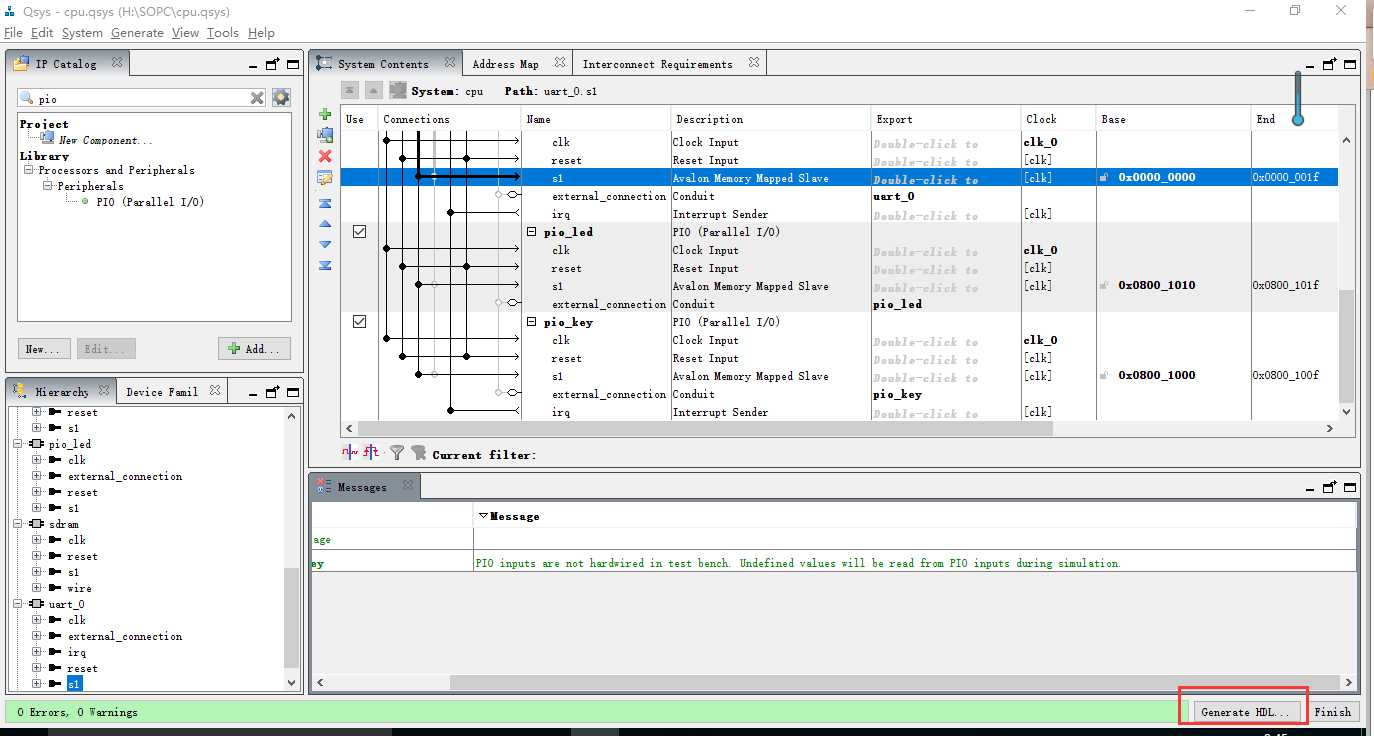The width and height of the screenshot is (1374, 736).
Task: Select the base address 0x0800_1010 cell
Action: (x=1173, y=285)
